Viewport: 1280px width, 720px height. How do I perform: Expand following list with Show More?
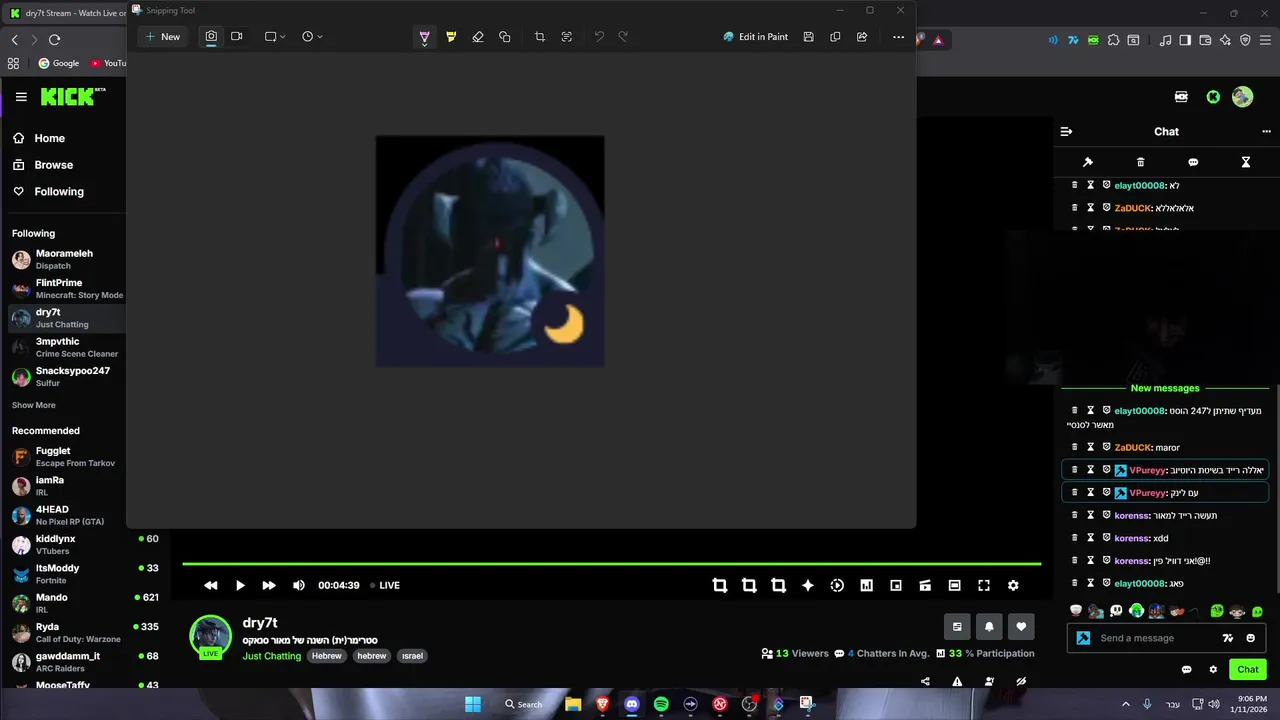point(34,405)
